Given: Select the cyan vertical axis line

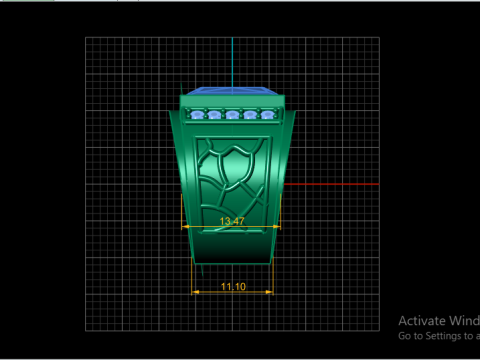Looking at the screenshot, I should click(232, 62).
